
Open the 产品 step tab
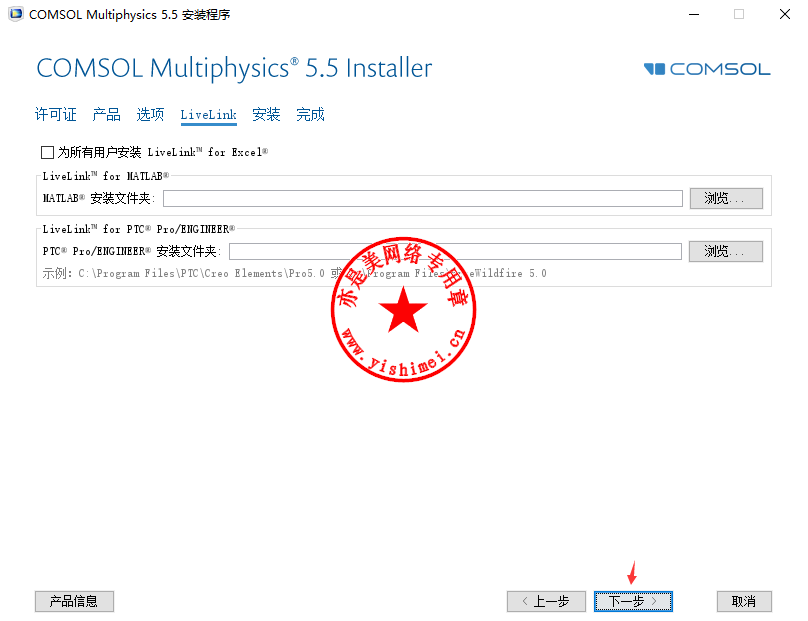(x=106, y=114)
